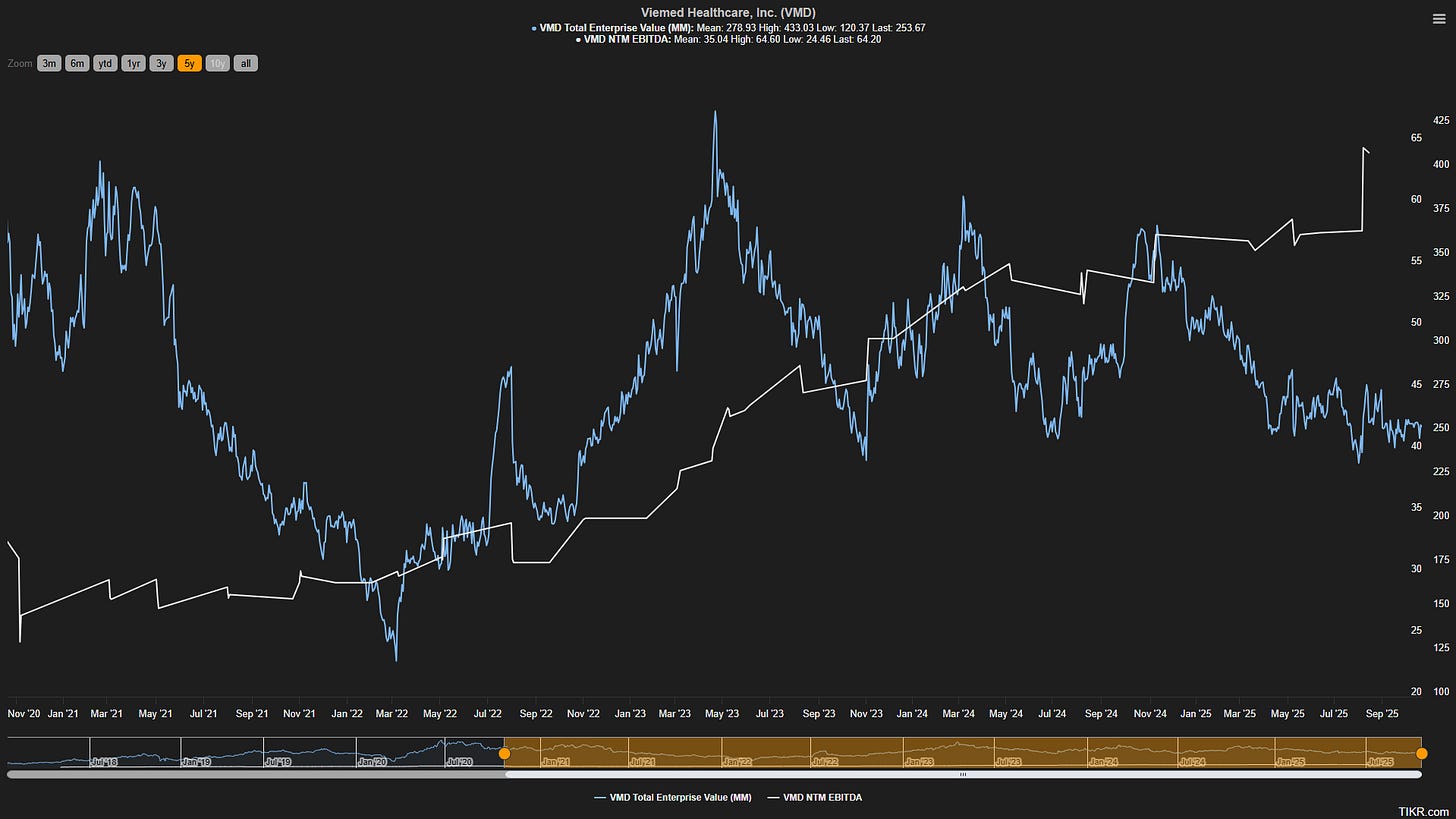Click the 425 right axis label

1441,120
